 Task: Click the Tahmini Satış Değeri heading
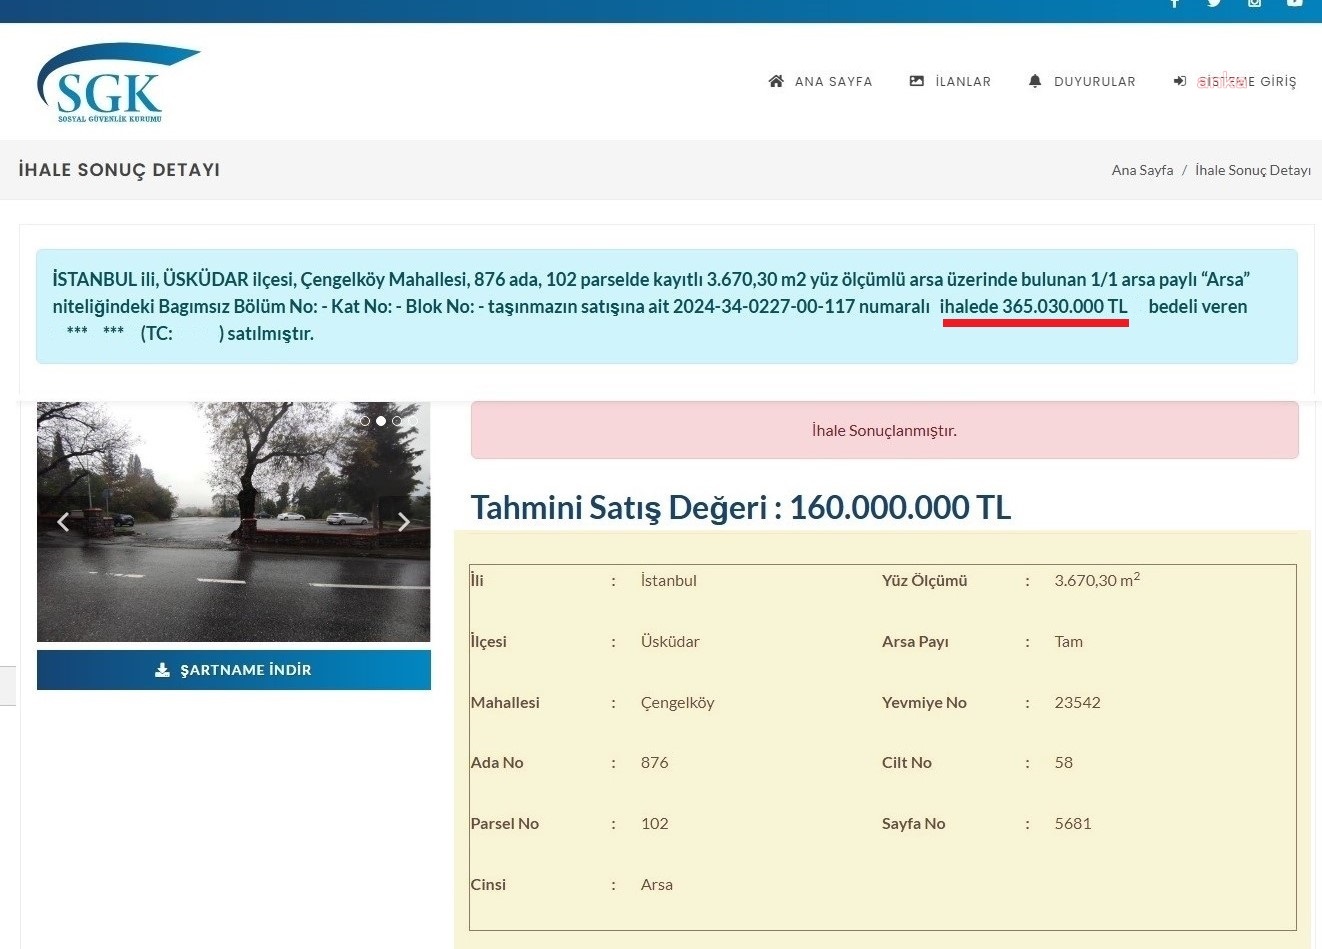tap(741, 508)
